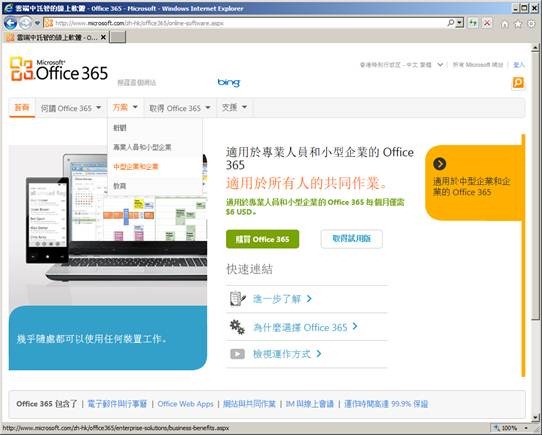Open the 99.9% uptime guarantee footer link
This screenshot has width=542, height=435.
[386, 404]
